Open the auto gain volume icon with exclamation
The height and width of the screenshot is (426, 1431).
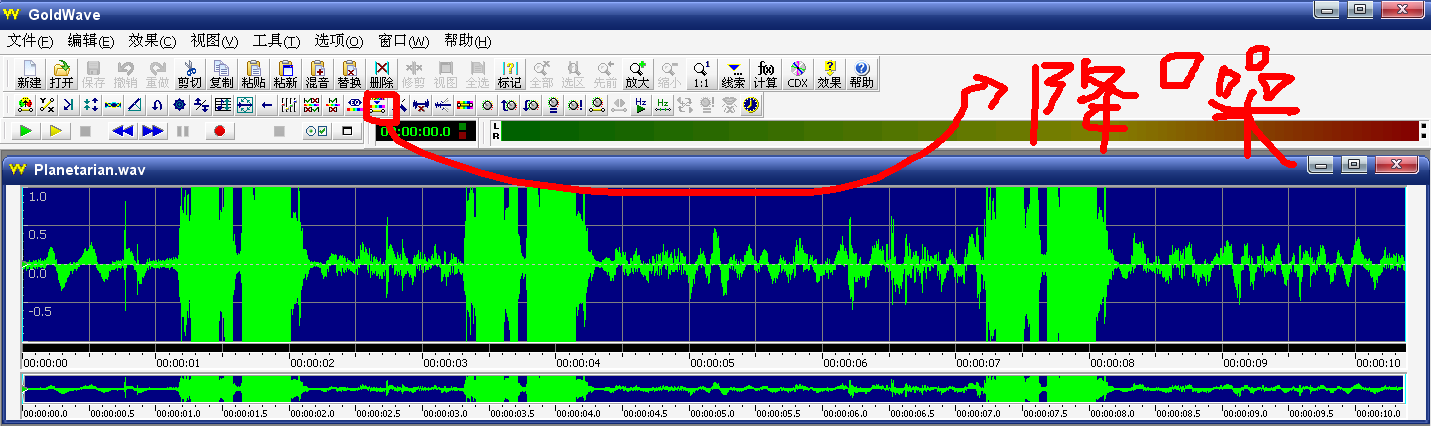tap(575, 104)
